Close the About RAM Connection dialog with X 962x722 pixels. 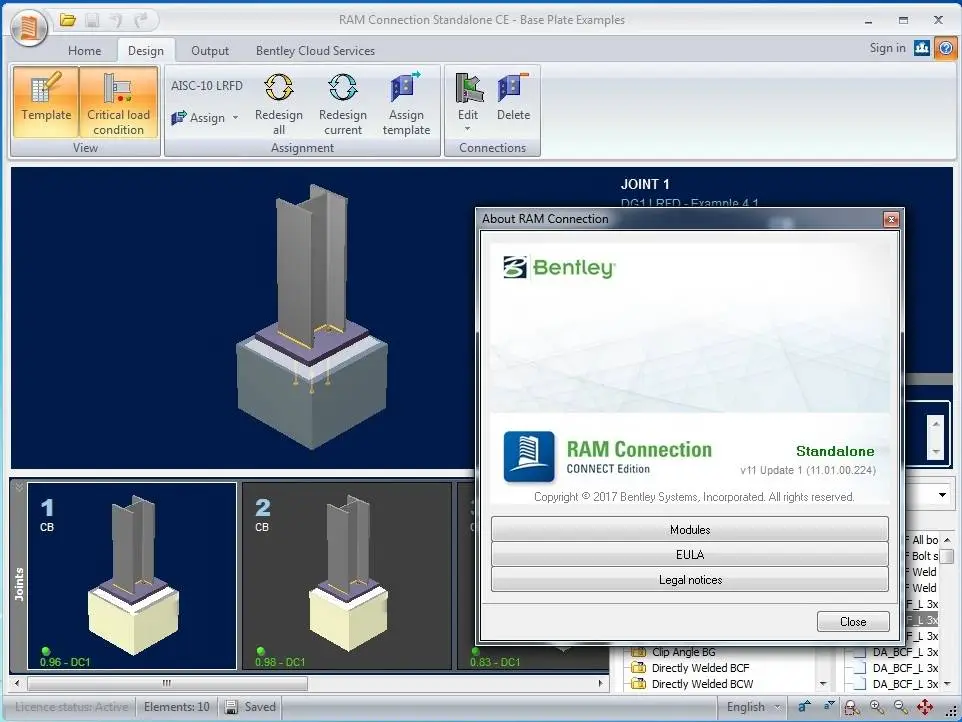pyautogui.click(x=891, y=219)
